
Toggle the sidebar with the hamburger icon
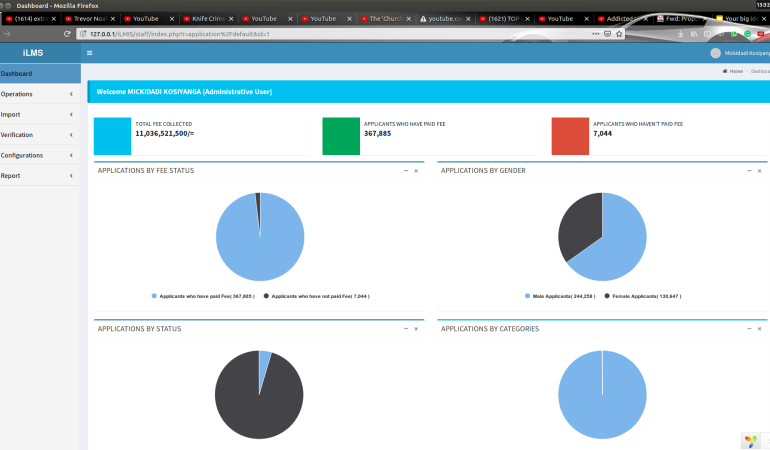click(89, 53)
